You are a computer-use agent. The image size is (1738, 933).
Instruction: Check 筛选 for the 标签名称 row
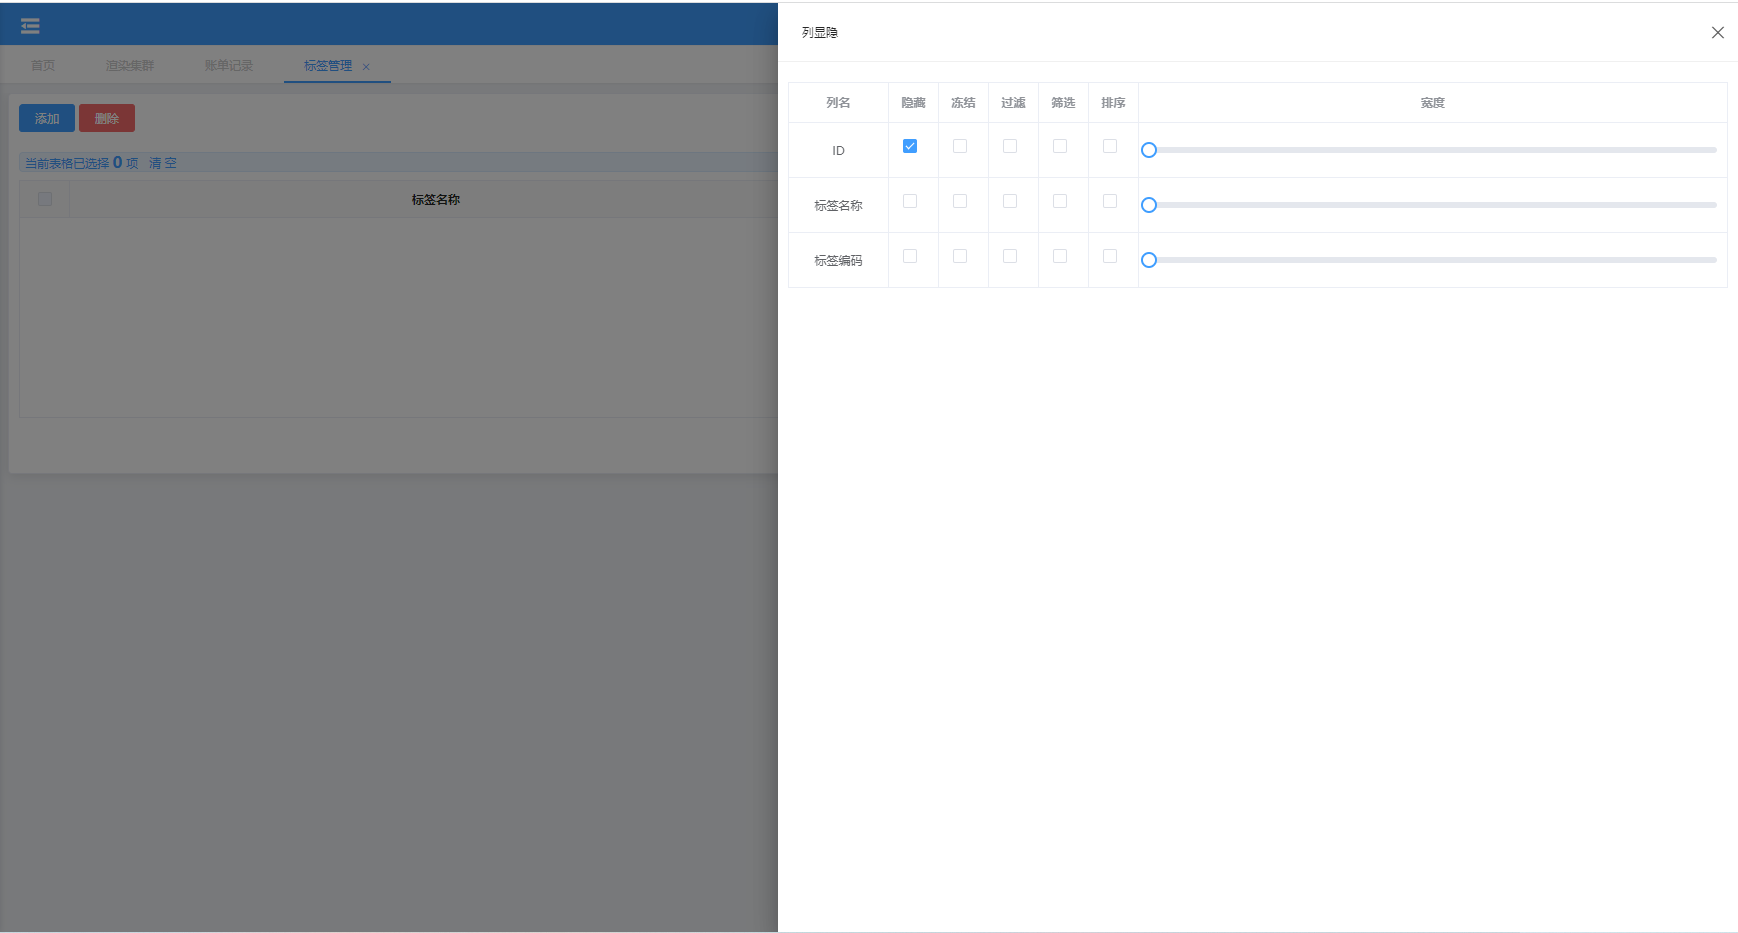(x=1060, y=201)
